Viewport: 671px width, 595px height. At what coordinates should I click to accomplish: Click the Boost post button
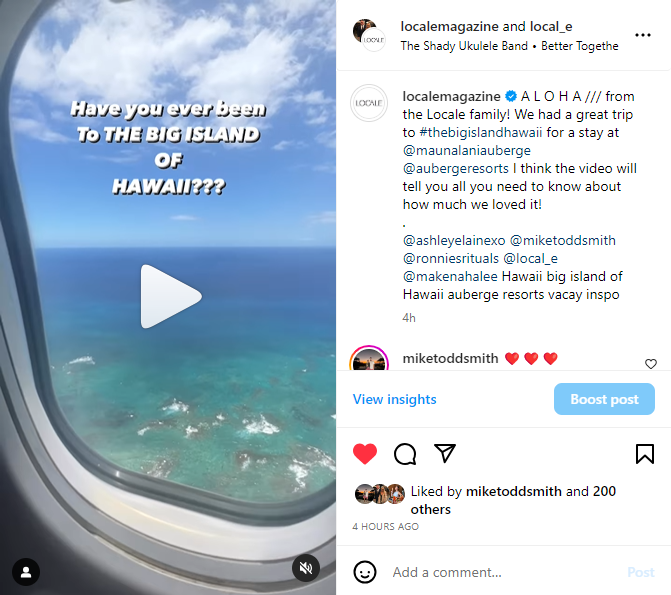(604, 399)
